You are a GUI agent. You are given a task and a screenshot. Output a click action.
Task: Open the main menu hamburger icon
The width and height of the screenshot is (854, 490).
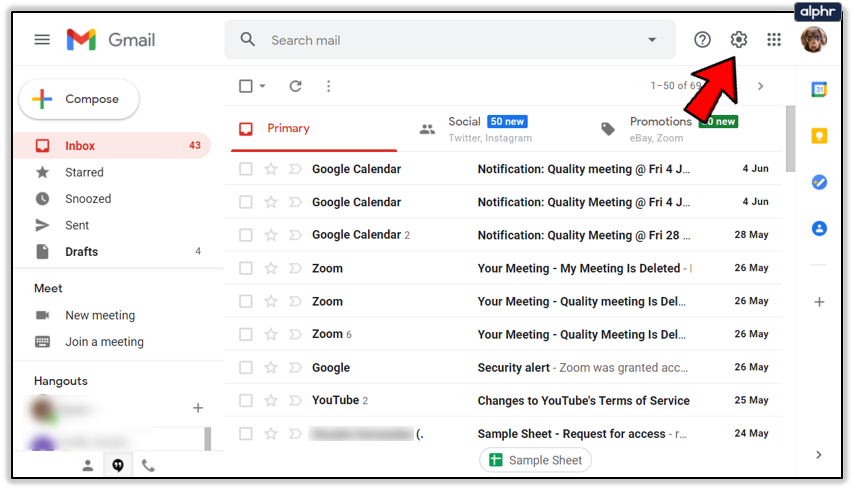point(42,40)
